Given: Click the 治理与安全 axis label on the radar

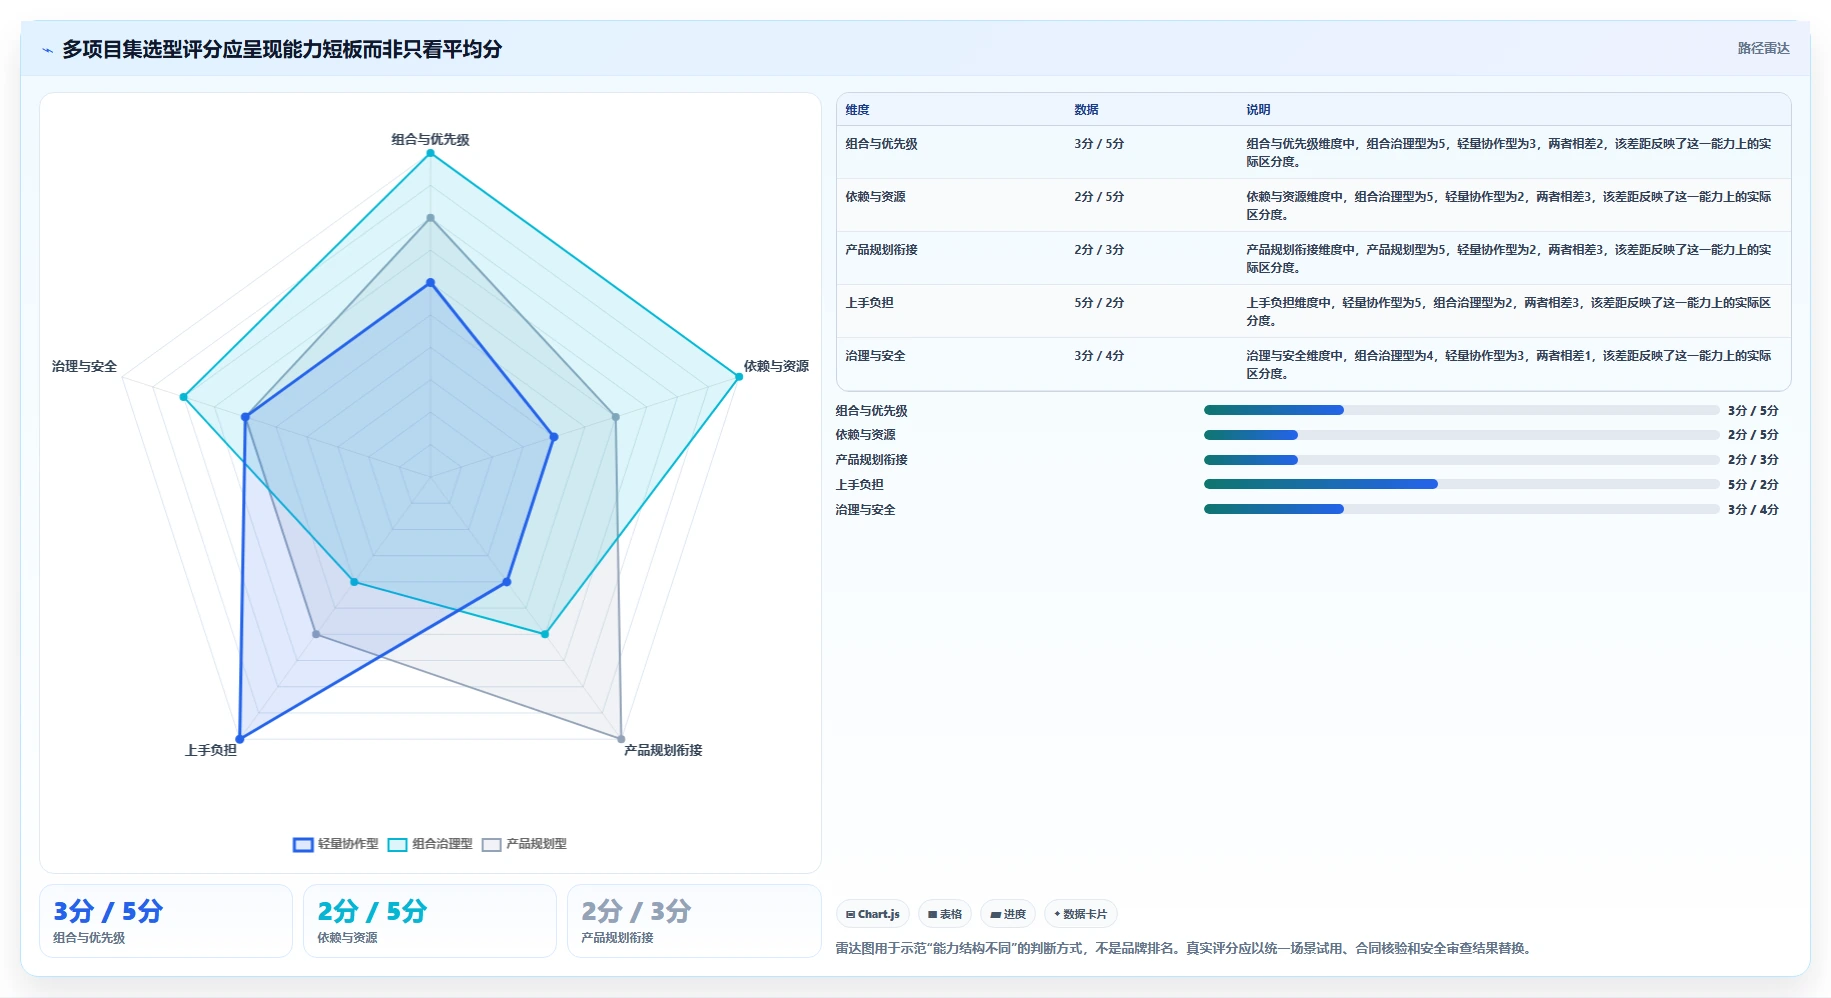Looking at the screenshot, I should click(84, 367).
